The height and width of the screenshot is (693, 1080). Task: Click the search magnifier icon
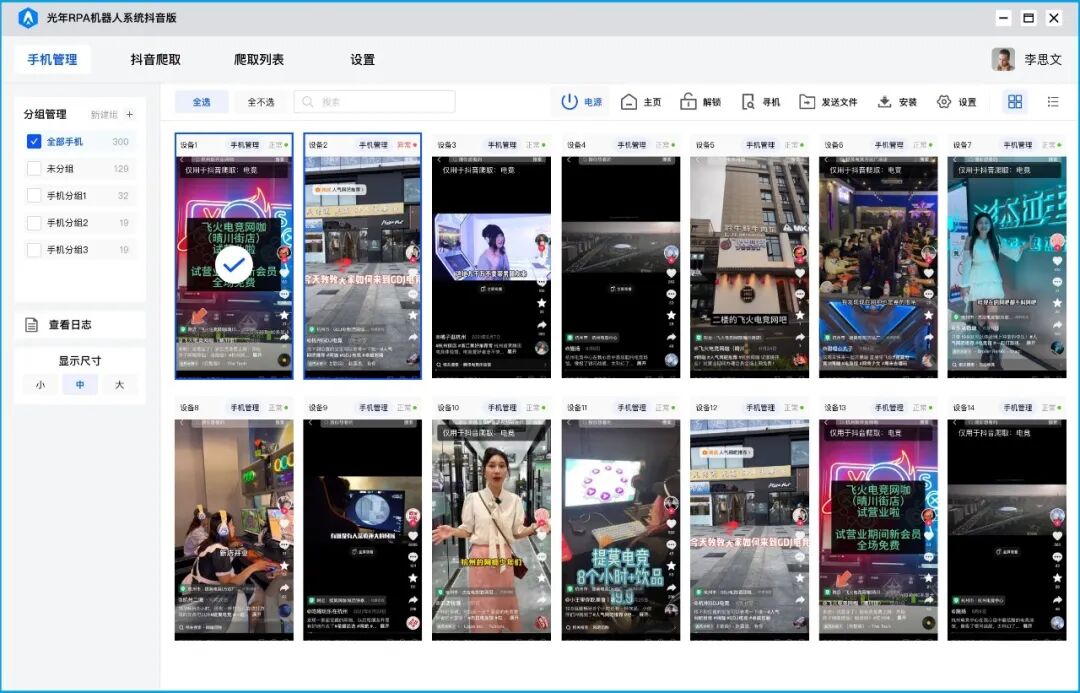coord(308,102)
